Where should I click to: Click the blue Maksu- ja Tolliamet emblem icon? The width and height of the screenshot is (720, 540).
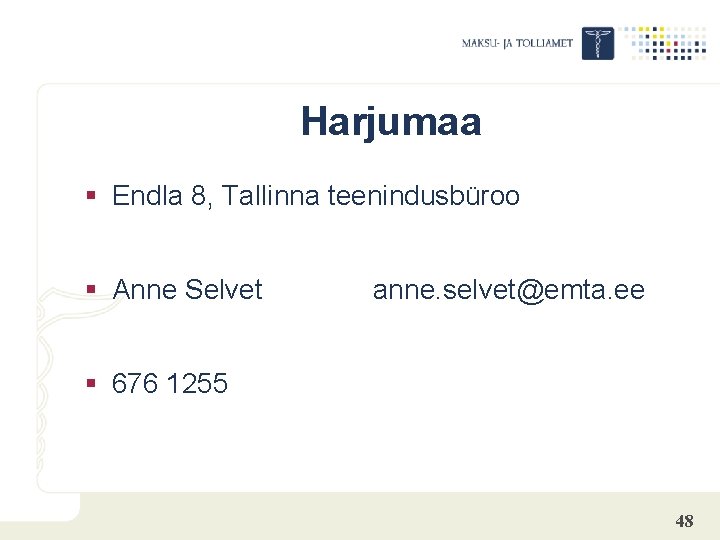597,43
